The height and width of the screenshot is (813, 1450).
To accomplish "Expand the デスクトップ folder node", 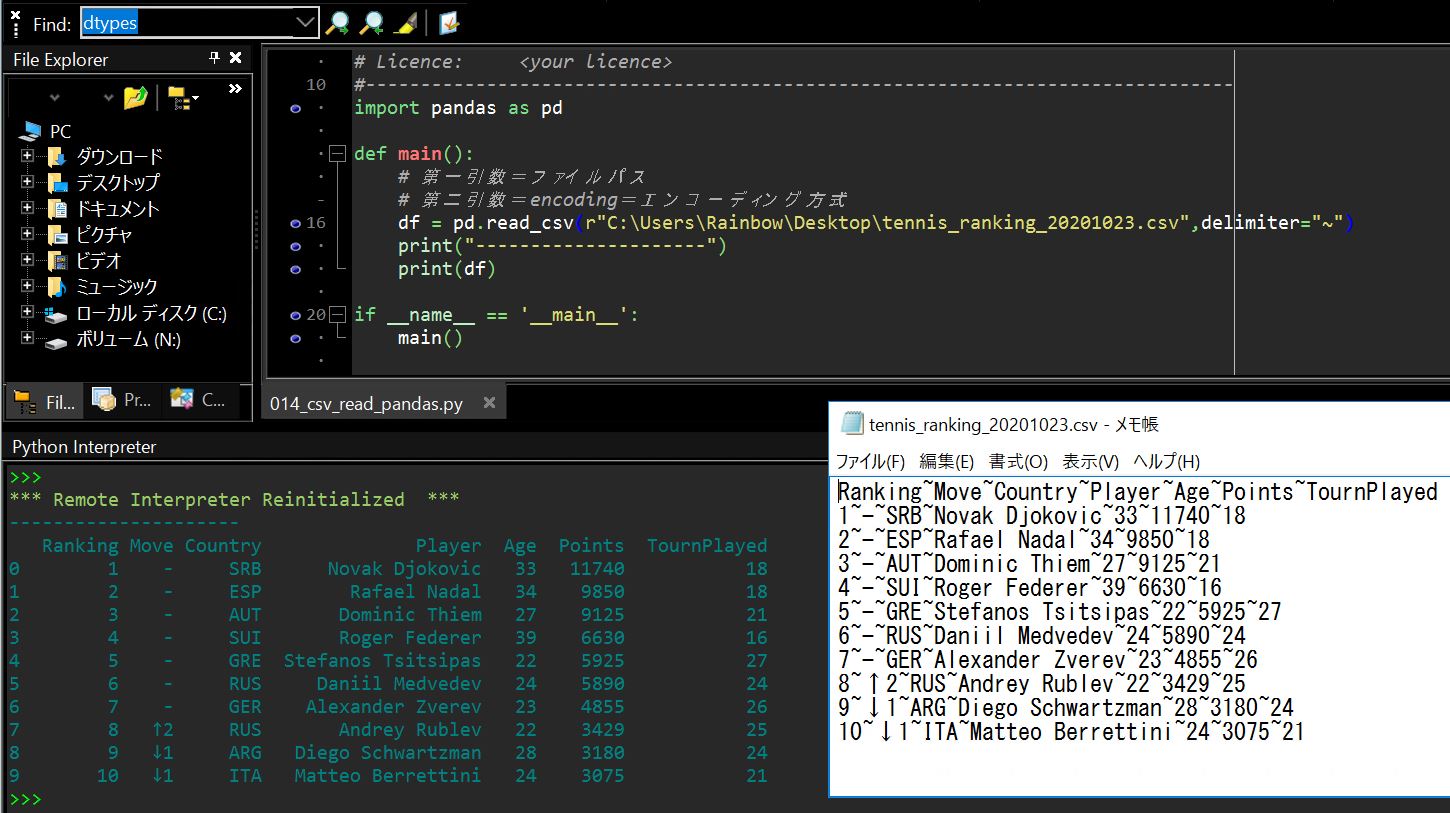I will coord(27,182).
